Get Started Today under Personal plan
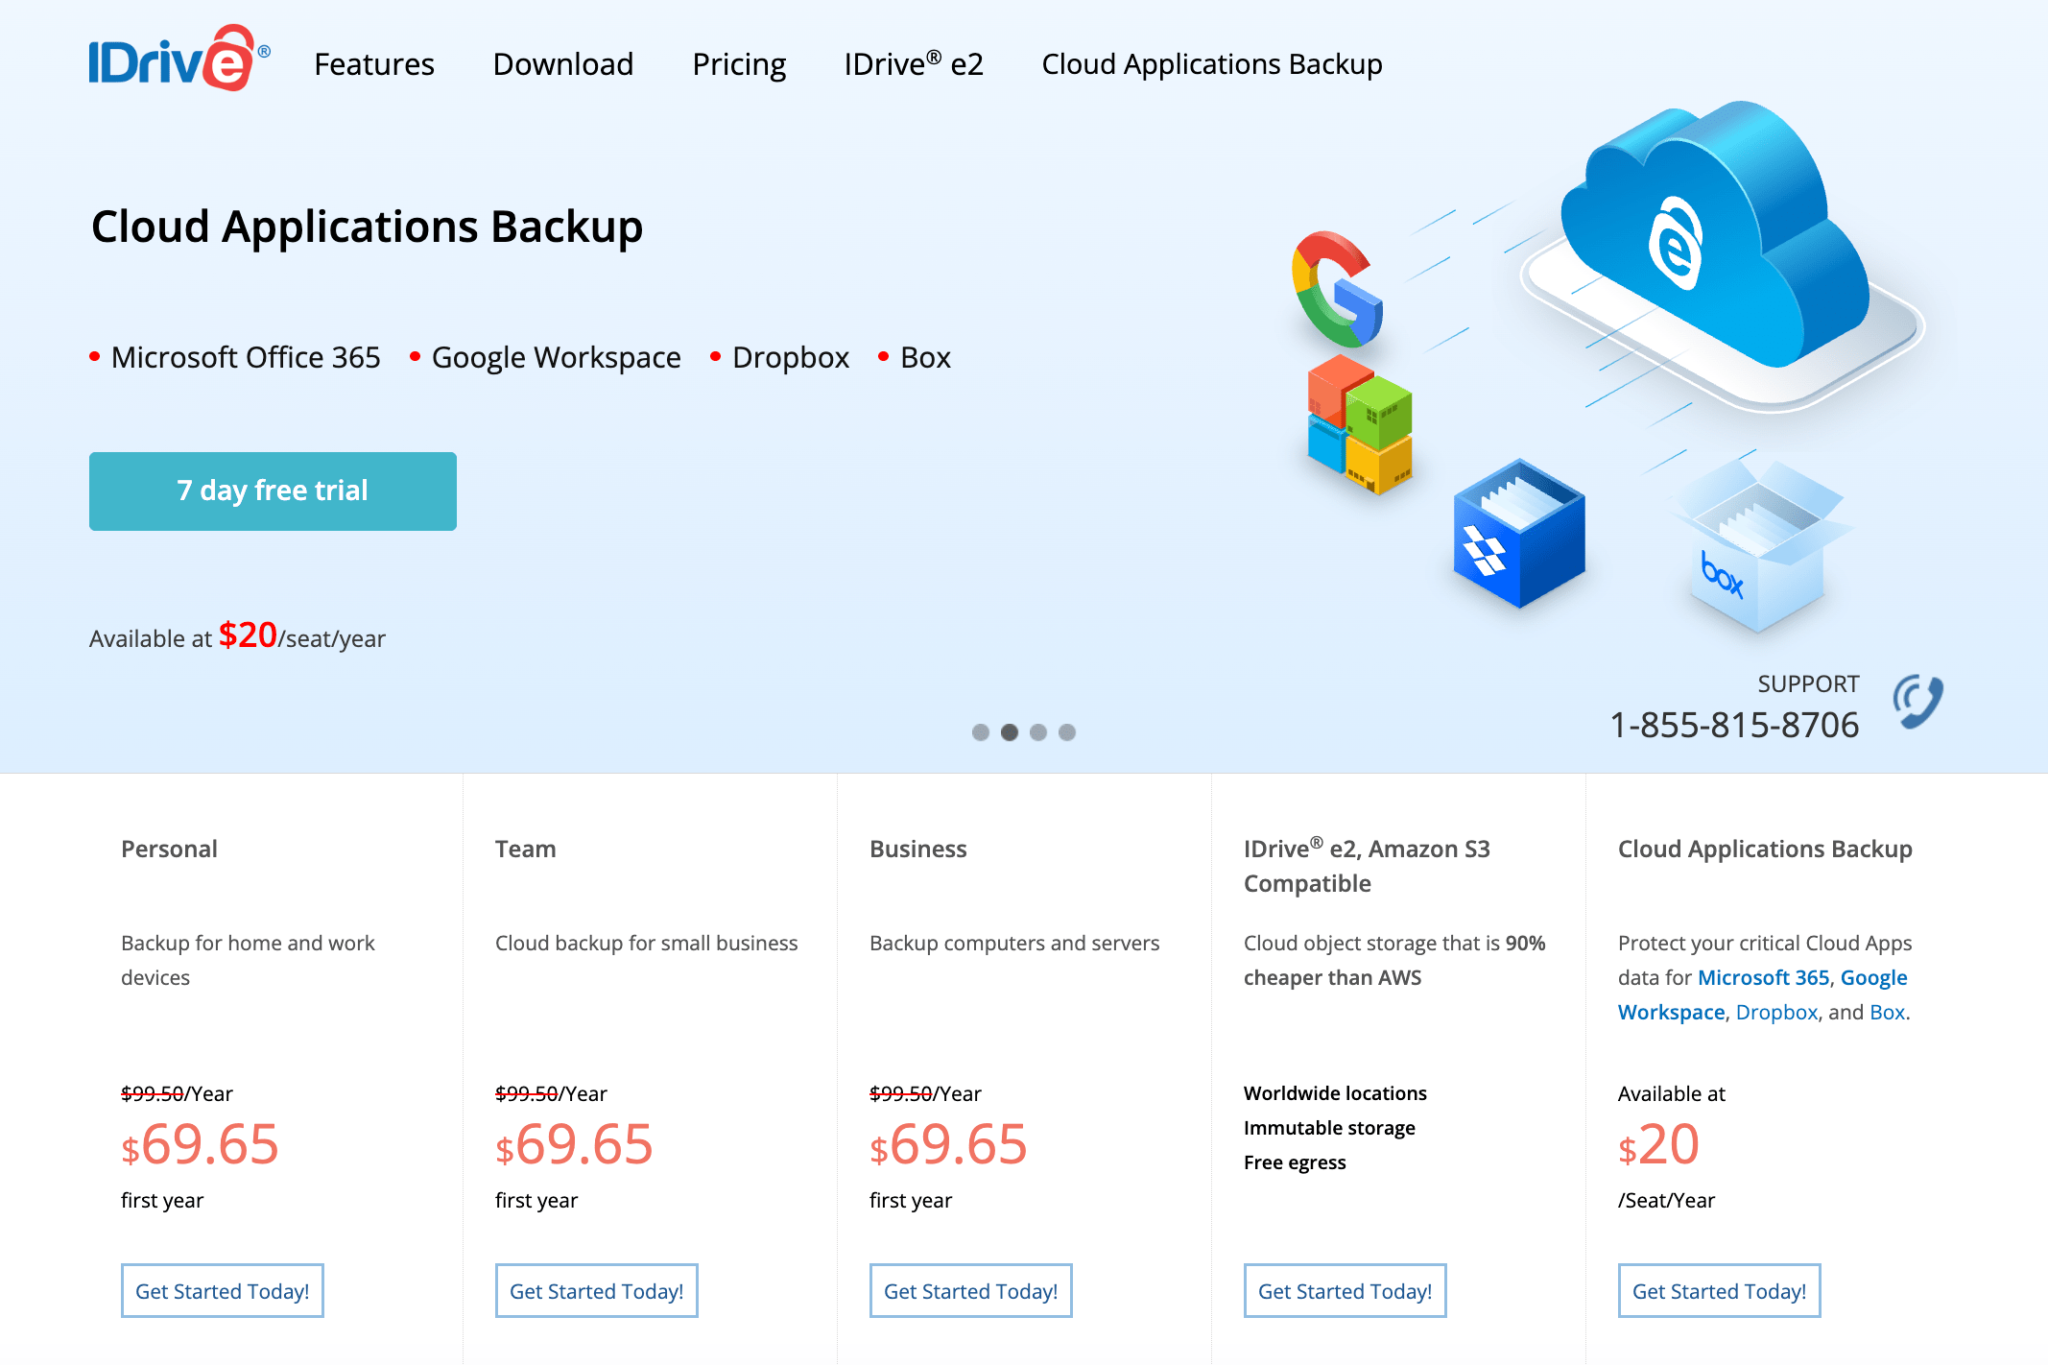The height and width of the screenshot is (1365, 2048). point(222,1290)
